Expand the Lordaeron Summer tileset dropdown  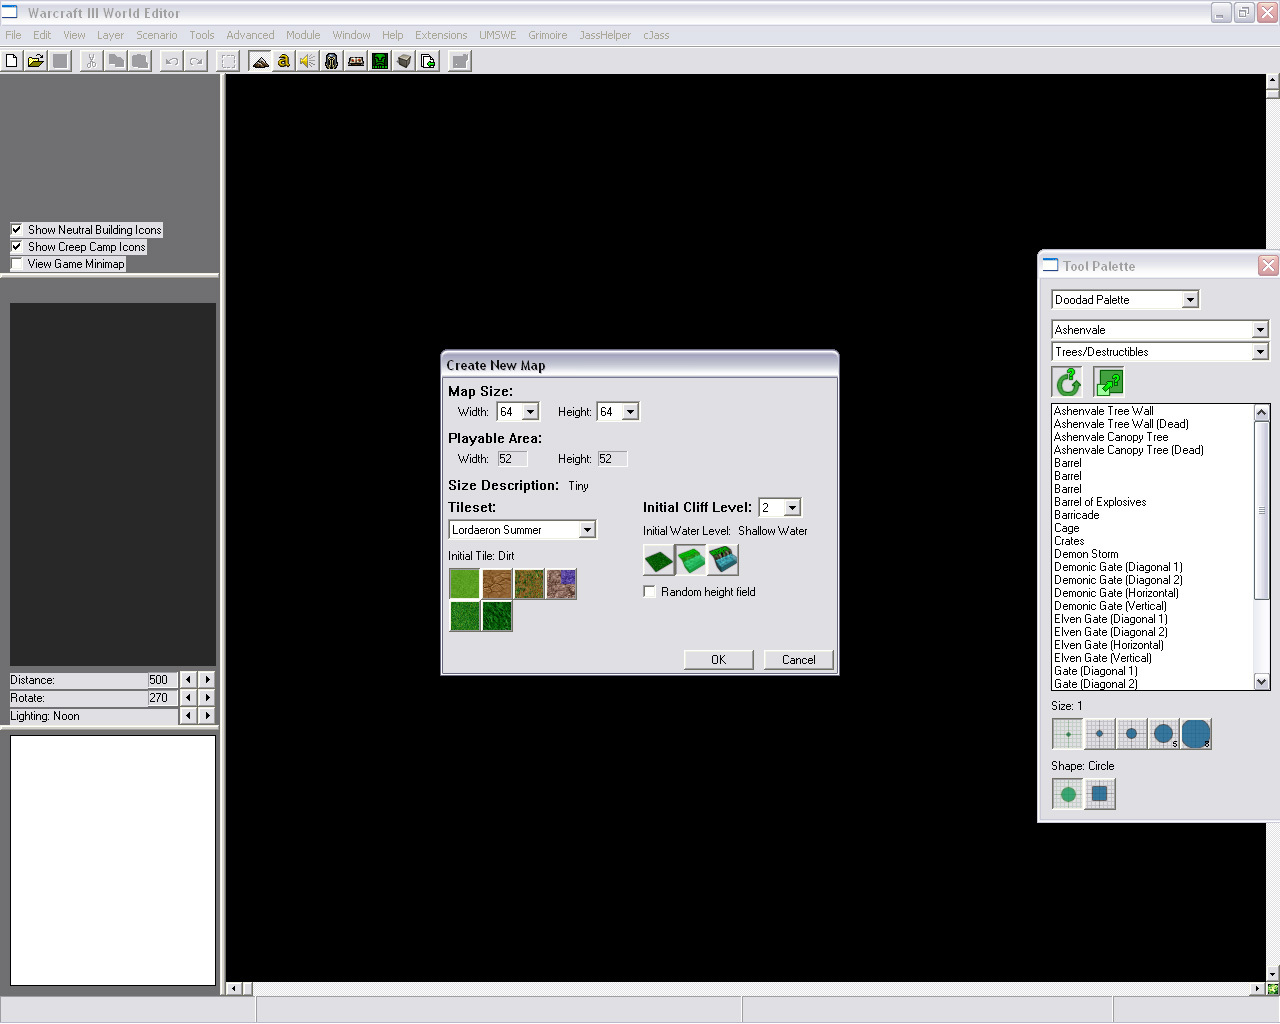pos(587,530)
